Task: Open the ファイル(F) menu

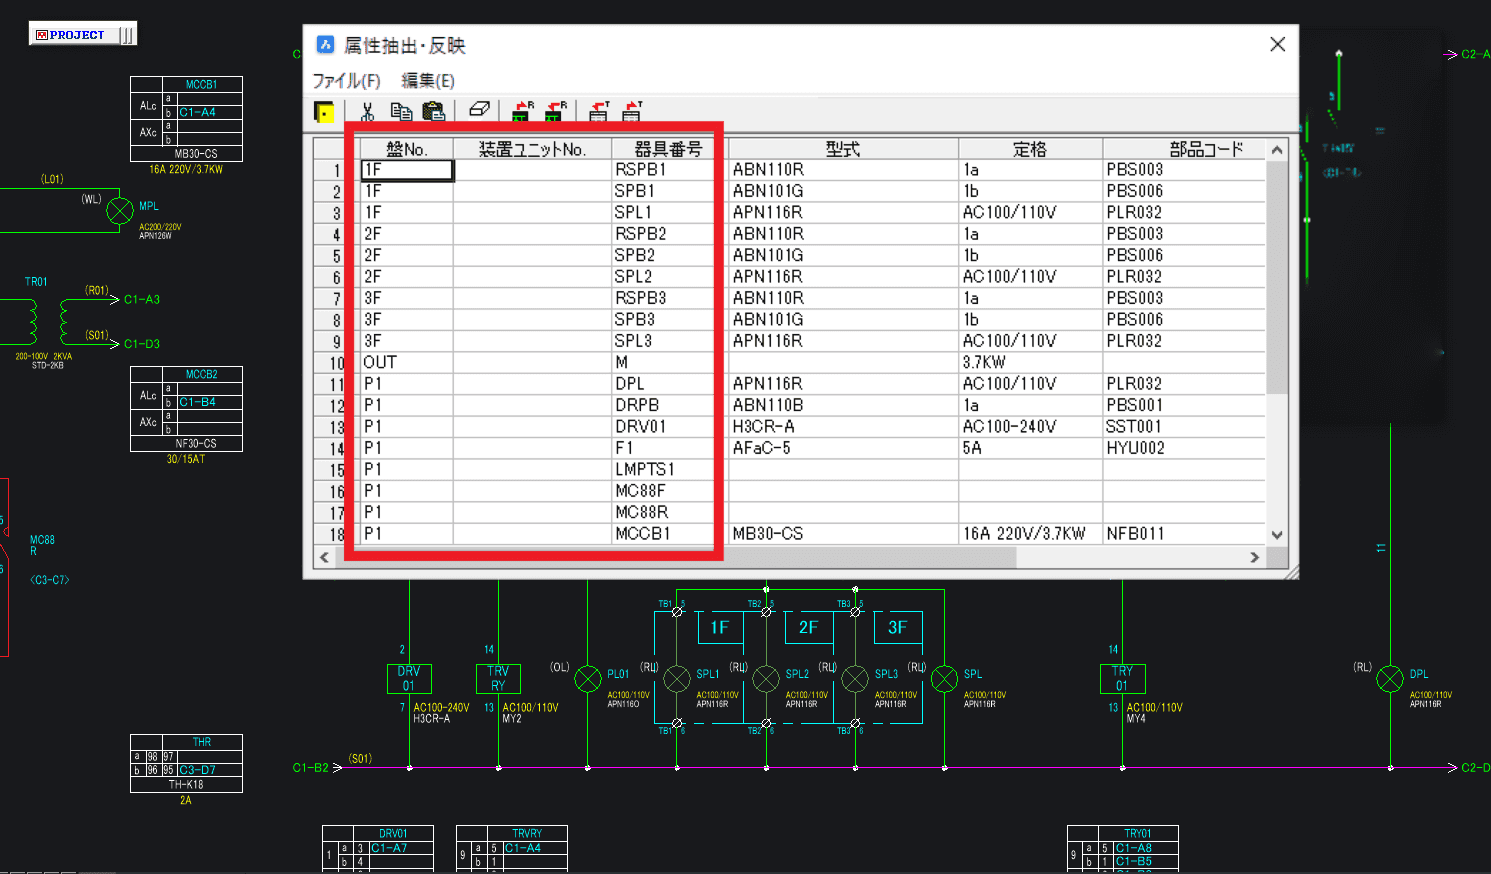Action: click(x=346, y=81)
